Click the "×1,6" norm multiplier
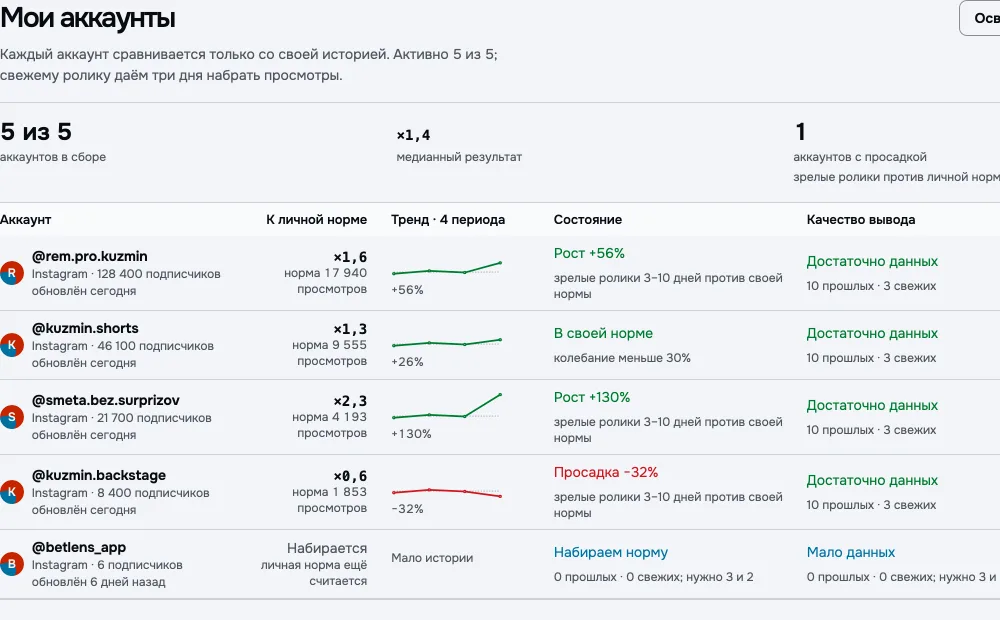The width and height of the screenshot is (1000, 620). coord(350,257)
